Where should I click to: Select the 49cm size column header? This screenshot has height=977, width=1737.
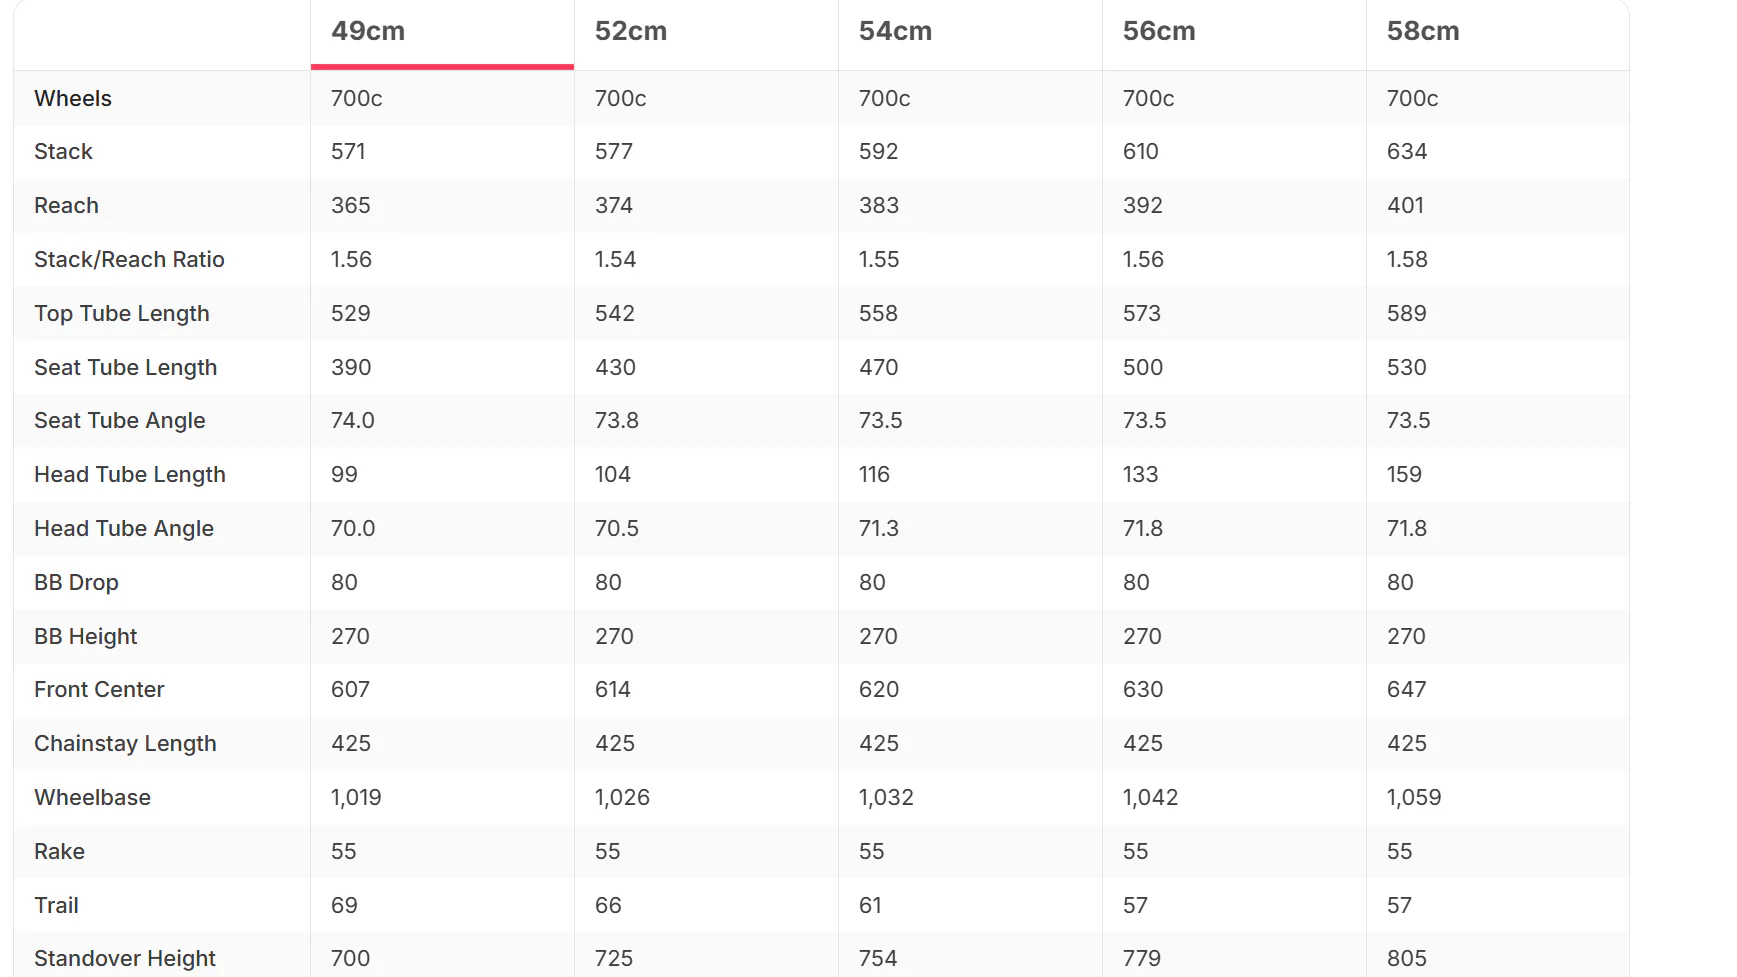pos(368,31)
